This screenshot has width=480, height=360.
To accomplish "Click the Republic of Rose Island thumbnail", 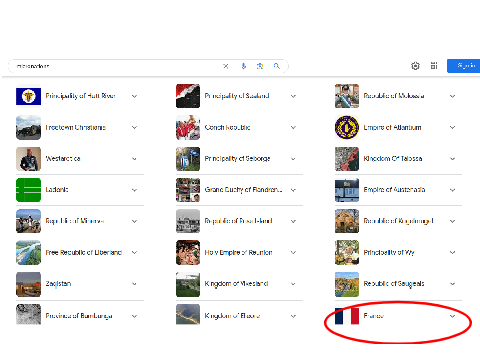I will tap(188, 221).
